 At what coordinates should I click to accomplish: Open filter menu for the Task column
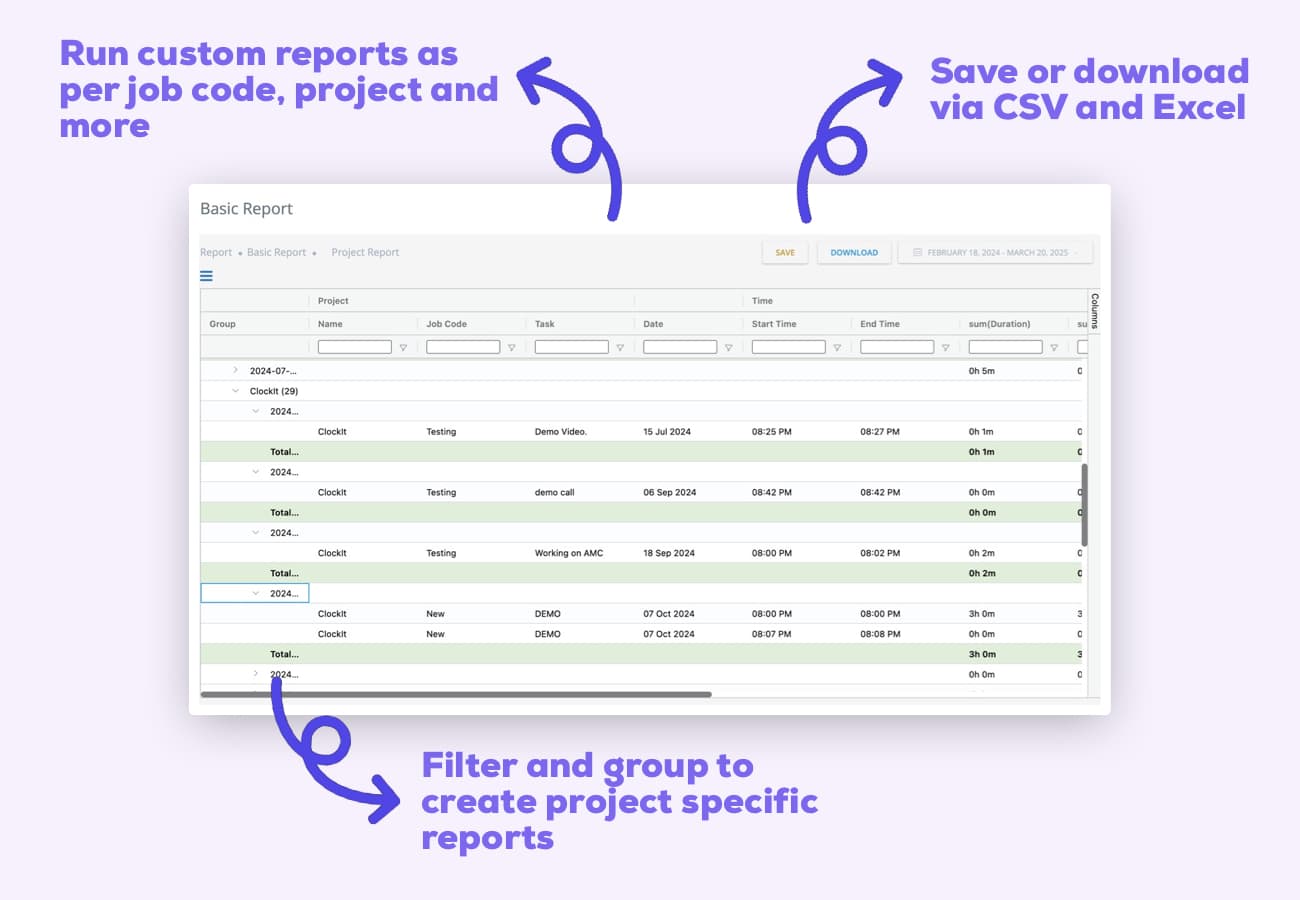[620, 348]
